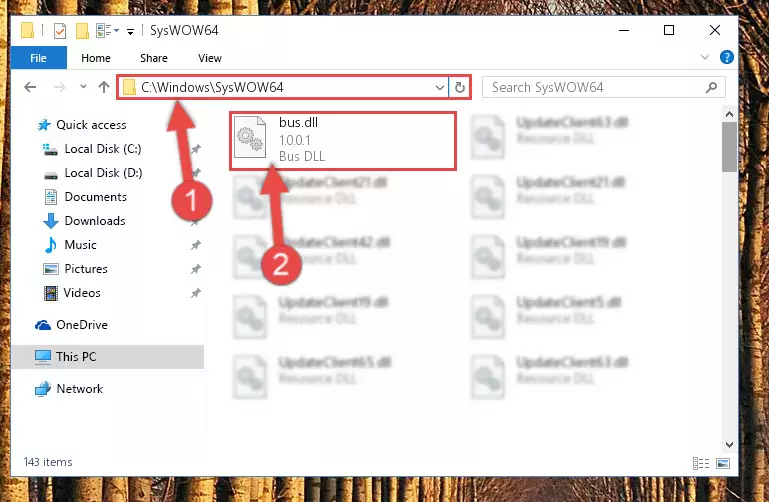This screenshot has height=502, width=769.
Task: Click the Documents page icon
Action: click(x=51, y=197)
